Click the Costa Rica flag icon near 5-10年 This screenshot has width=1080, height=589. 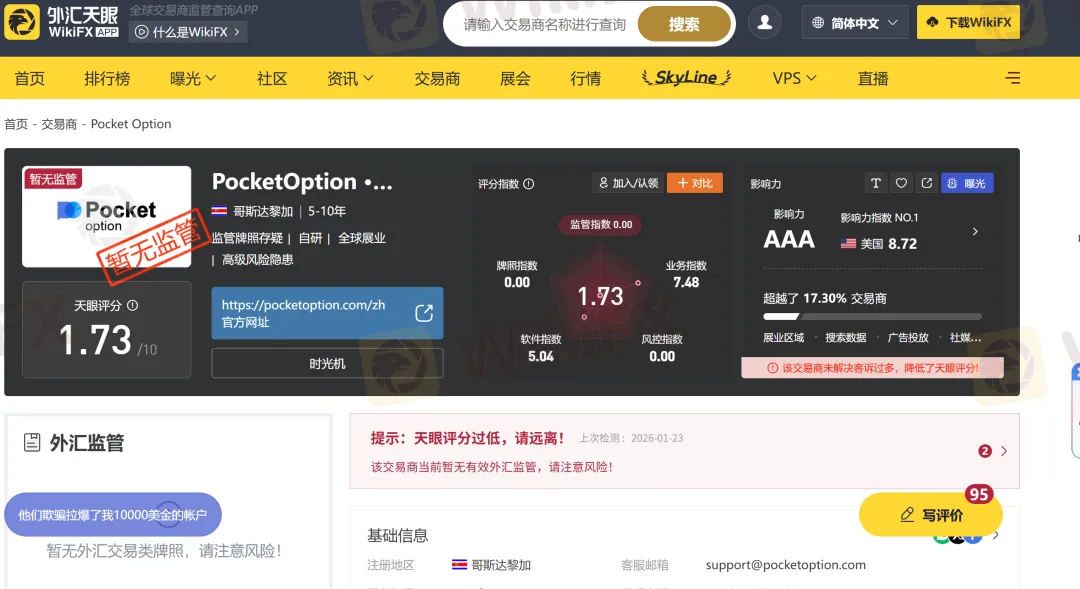pyautogui.click(x=219, y=211)
